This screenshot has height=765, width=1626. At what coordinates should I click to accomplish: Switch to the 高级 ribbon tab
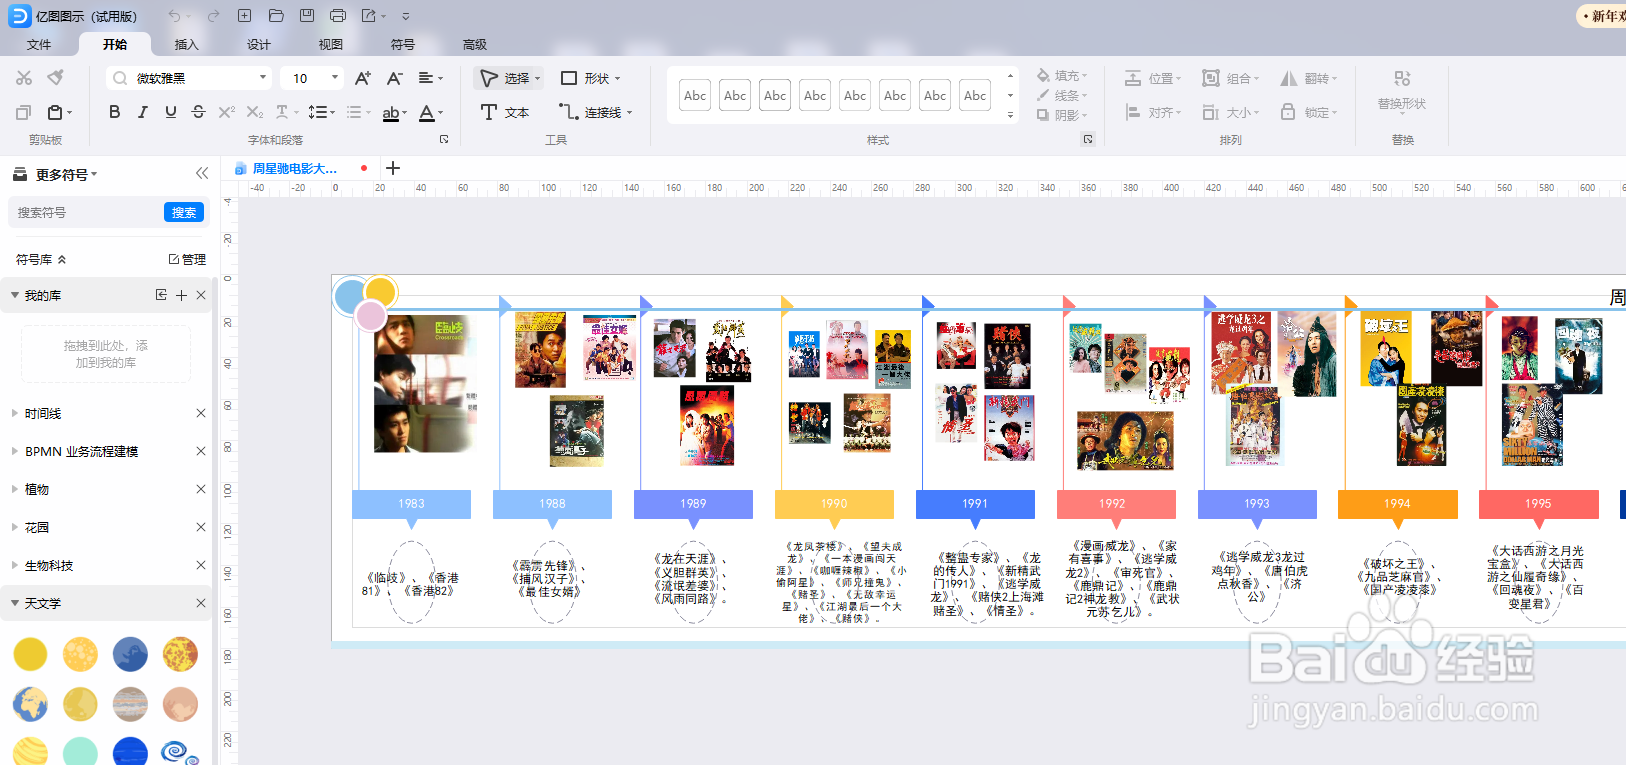tap(475, 45)
